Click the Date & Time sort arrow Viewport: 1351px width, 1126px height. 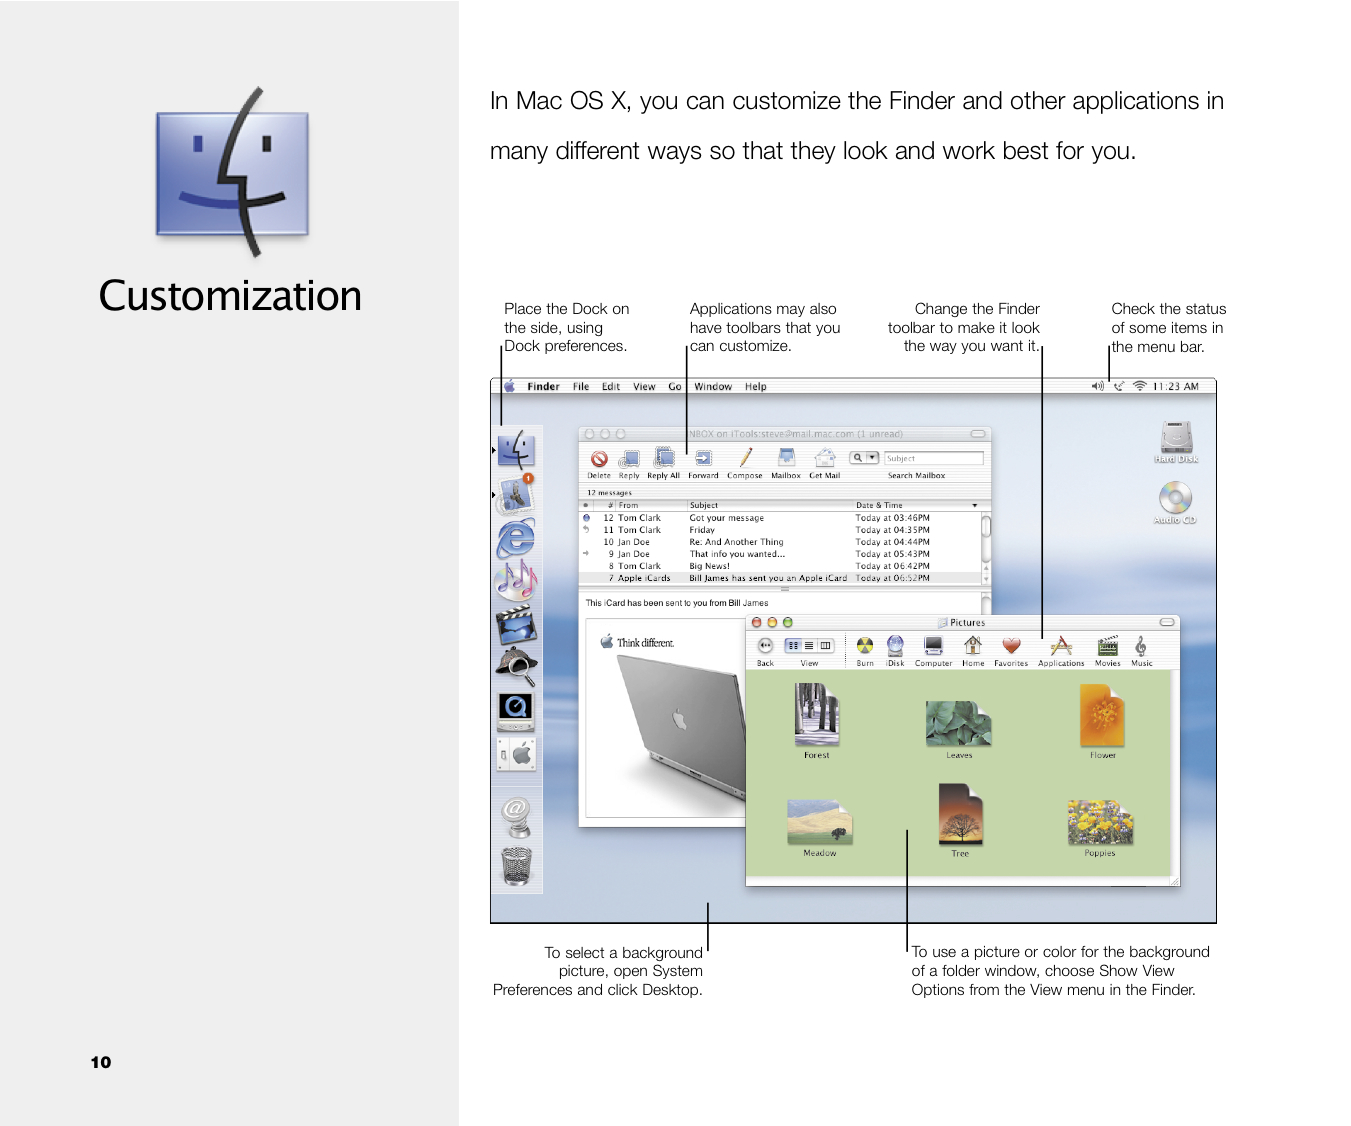(x=975, y=505)
